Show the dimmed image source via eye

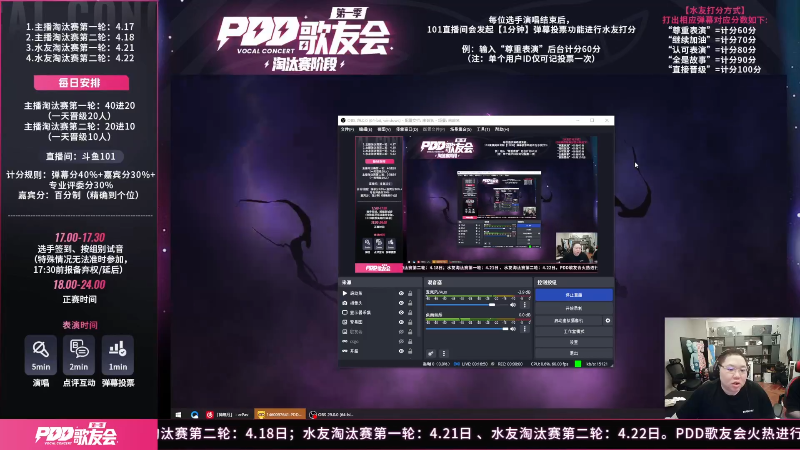(x=401, y=332)
